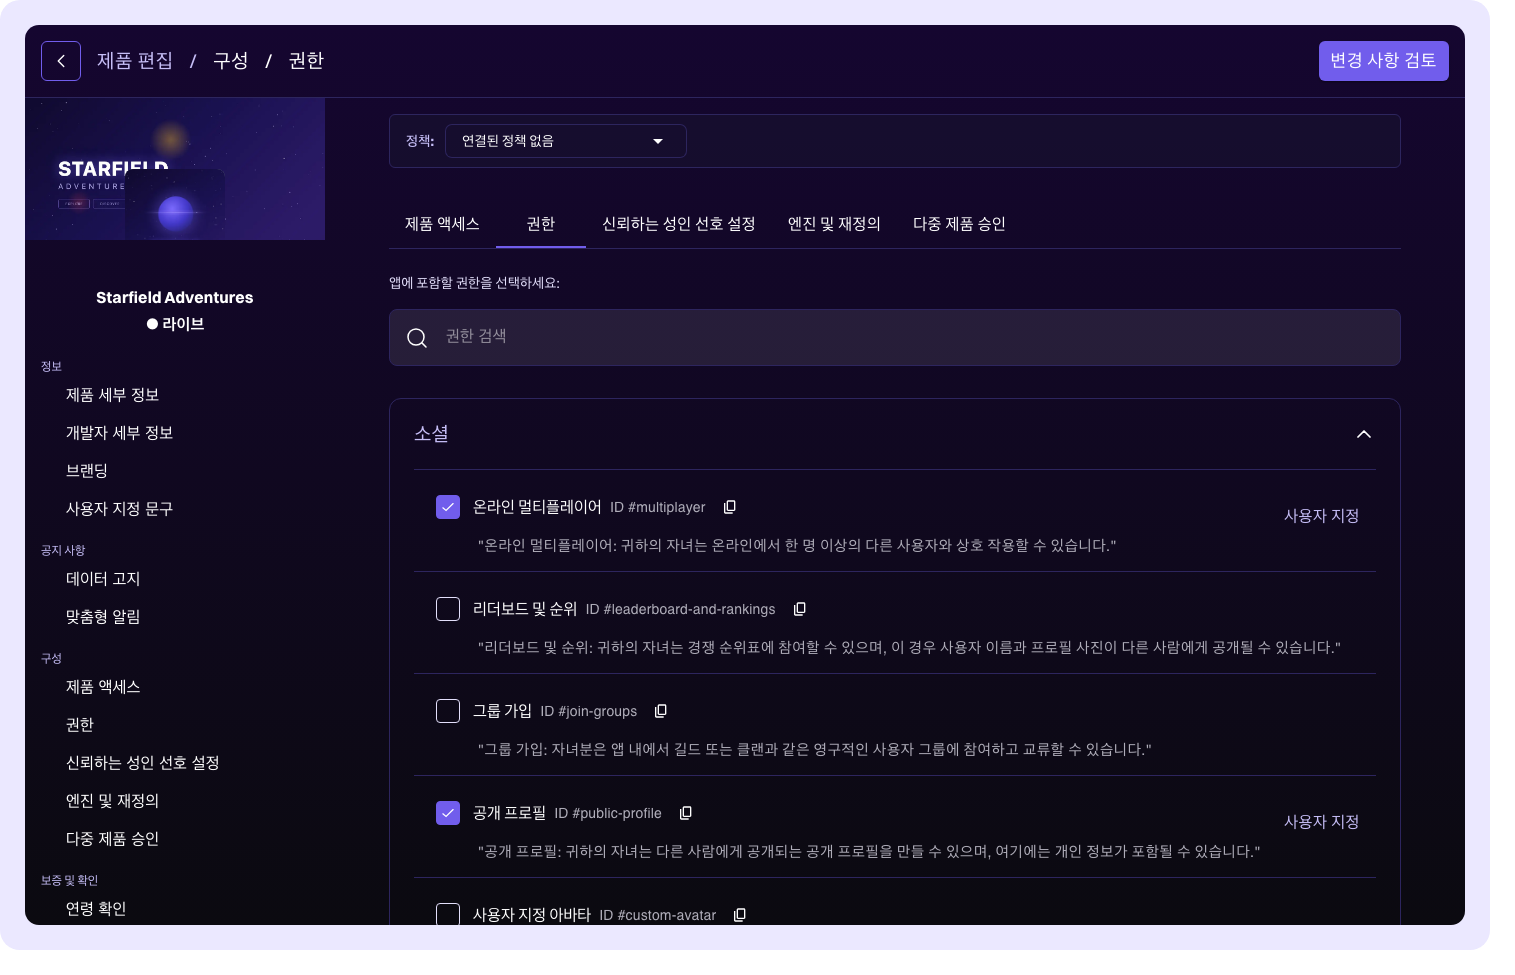
Task: Click the search magnifier icon
Action: pyautogui.click(x=417, y=338)
